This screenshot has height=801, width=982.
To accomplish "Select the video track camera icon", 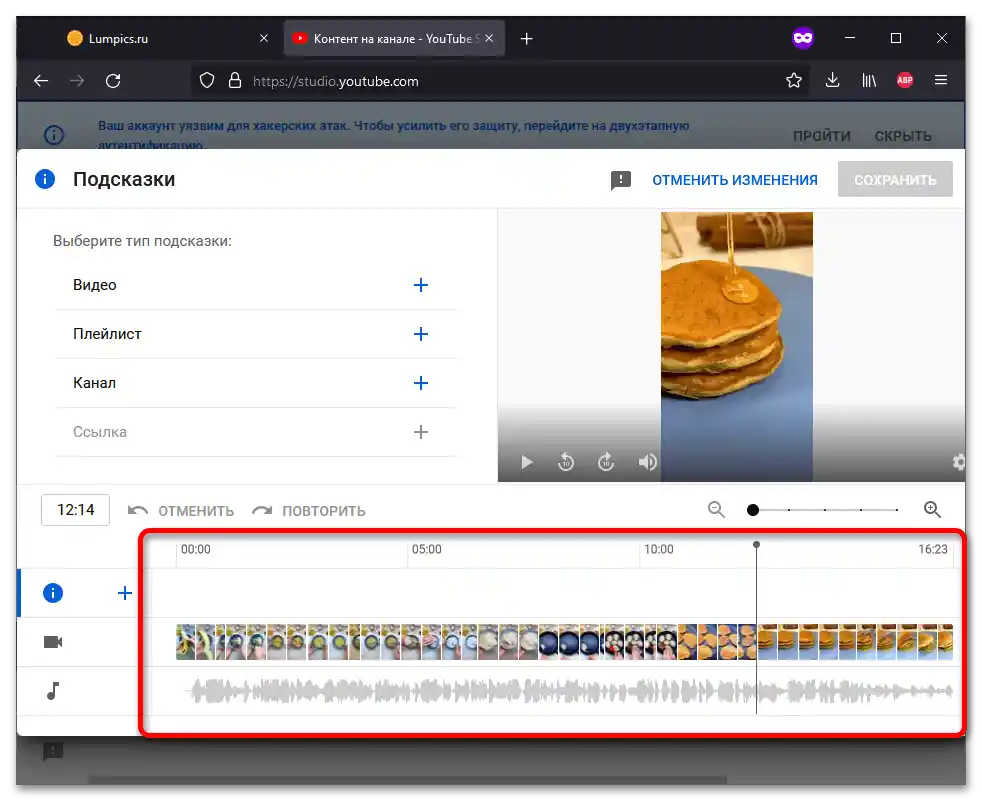I will (52, 641).
